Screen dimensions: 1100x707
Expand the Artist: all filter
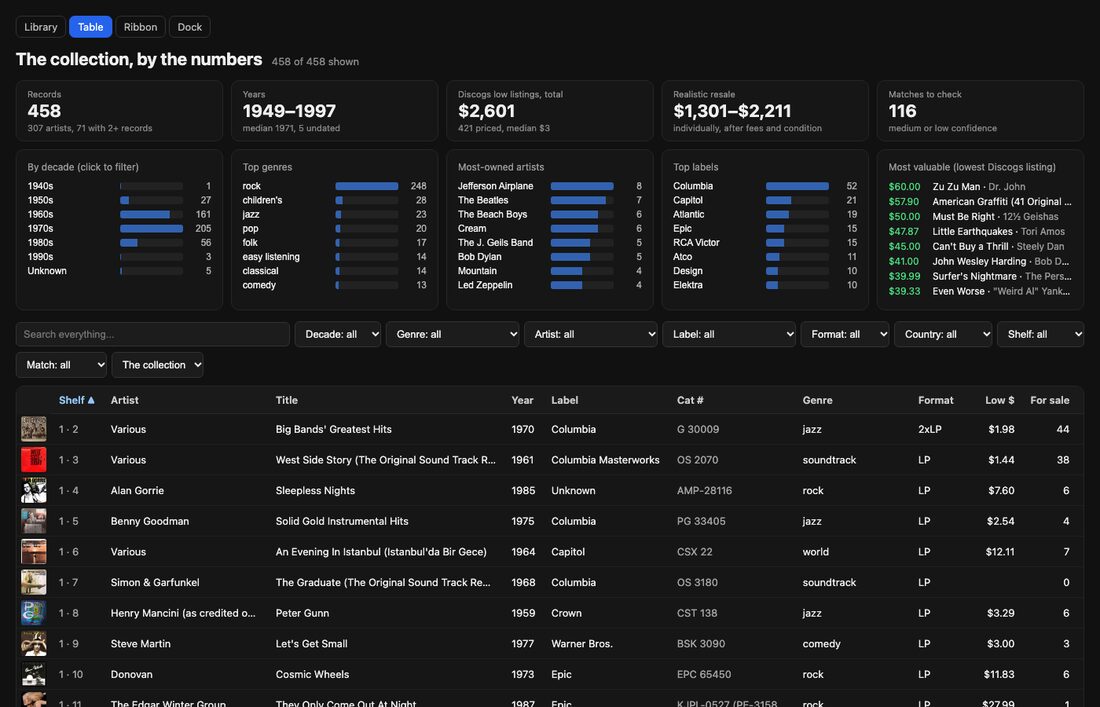591,334
